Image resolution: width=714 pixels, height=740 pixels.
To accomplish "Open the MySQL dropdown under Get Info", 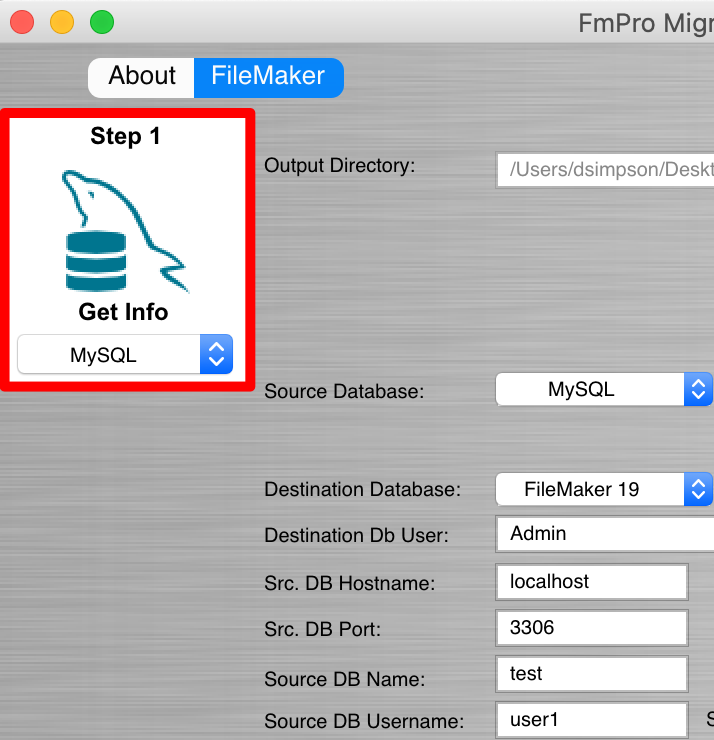I will (x=125, y=355).
